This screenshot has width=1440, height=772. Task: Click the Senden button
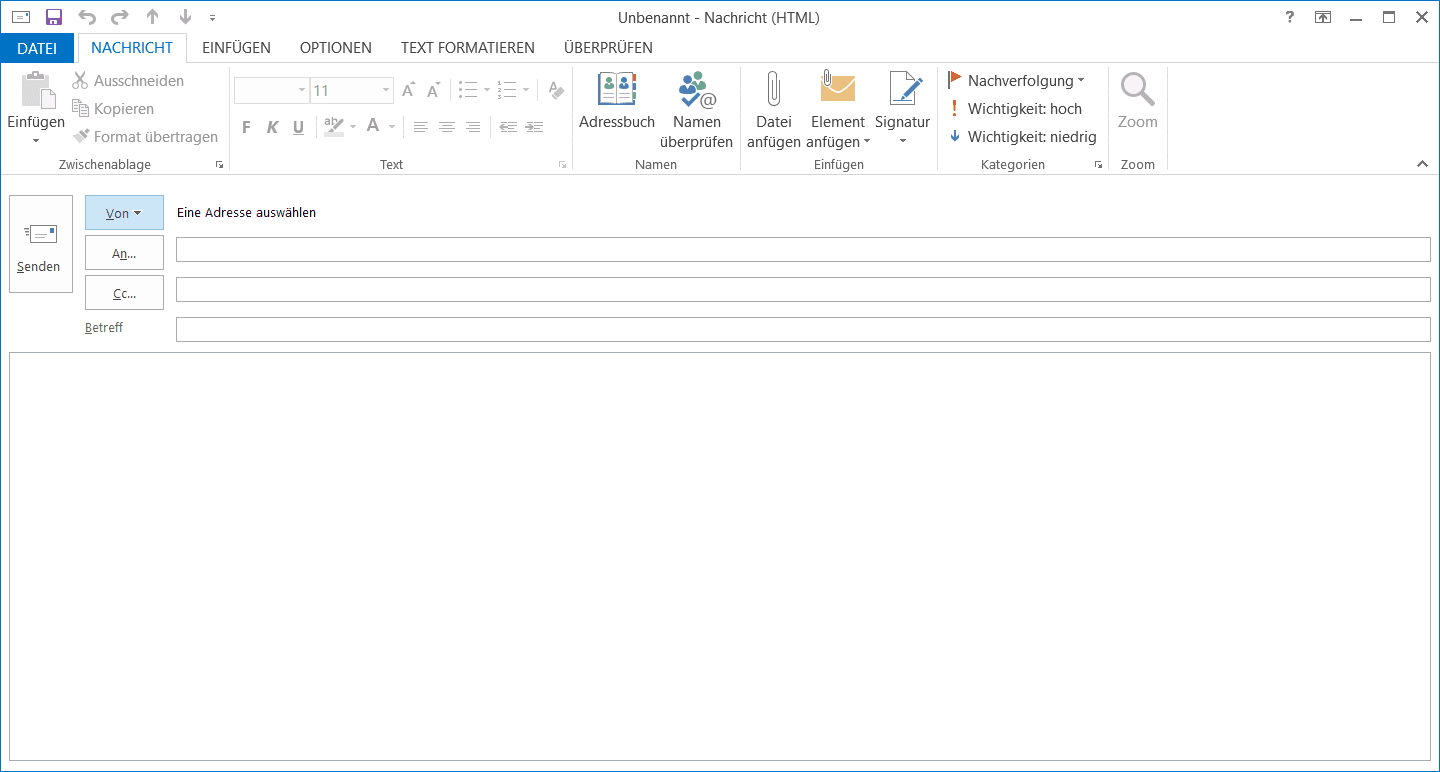(41, 244)
